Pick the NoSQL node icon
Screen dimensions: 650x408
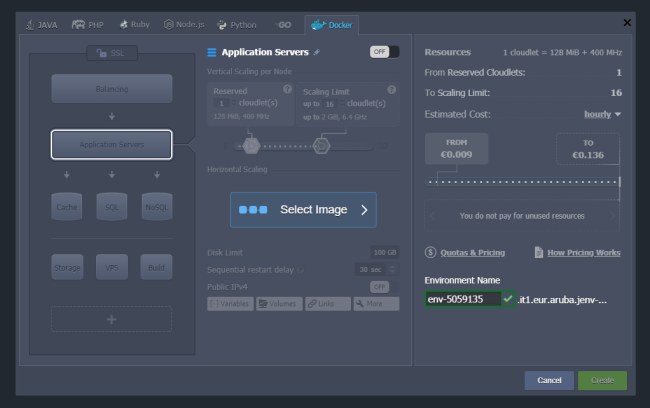[156, 206]
